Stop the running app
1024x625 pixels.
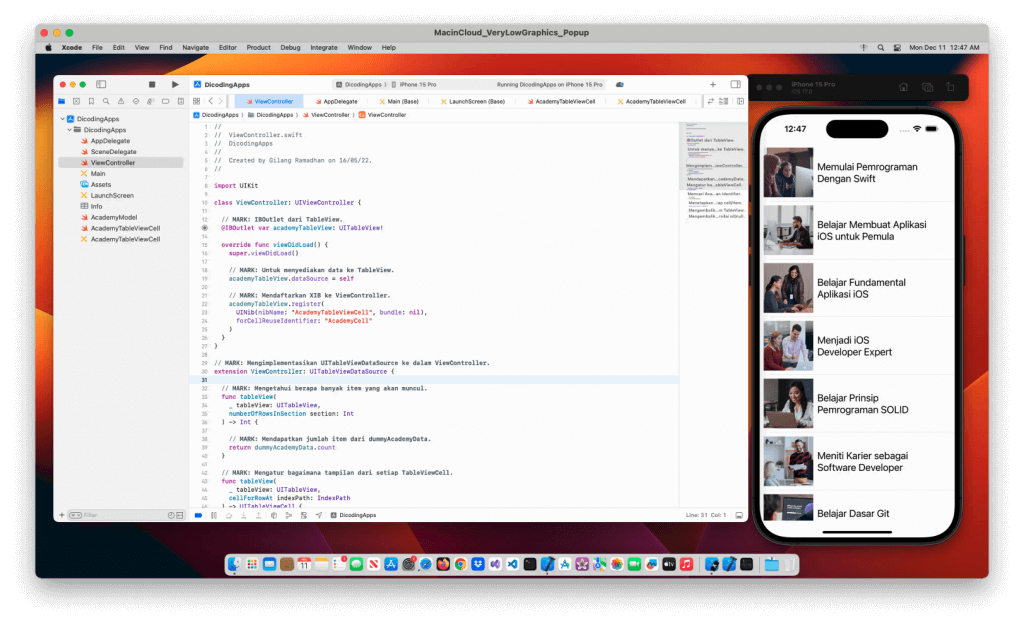[x=152, y=84]
